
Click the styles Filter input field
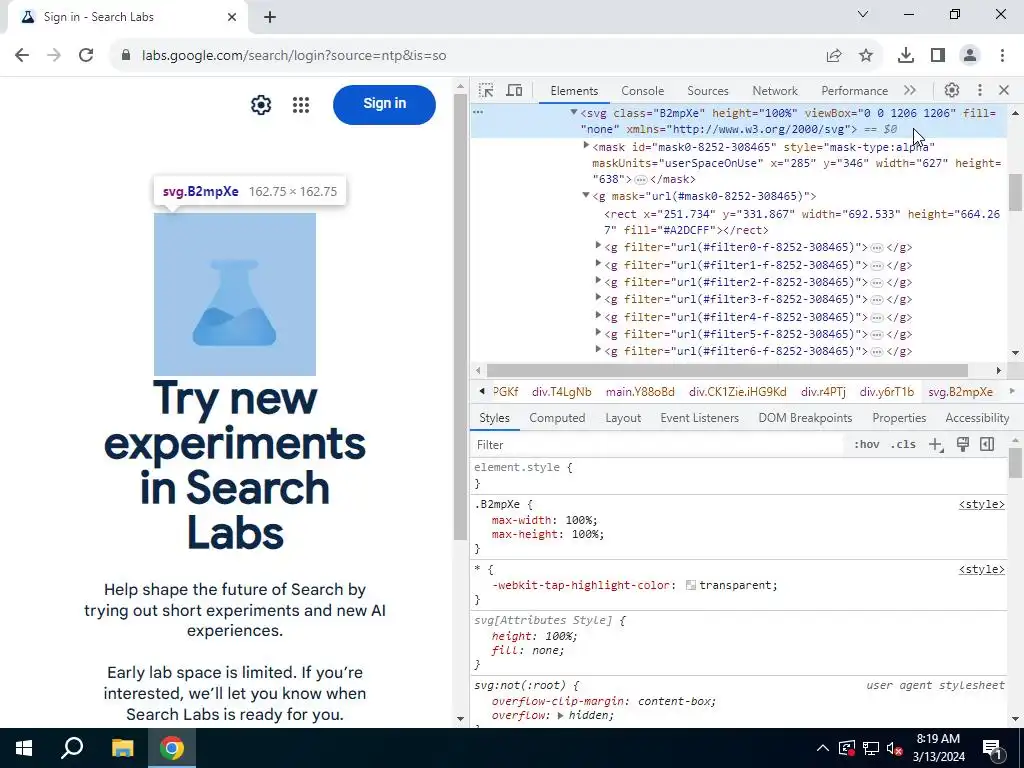658,445
